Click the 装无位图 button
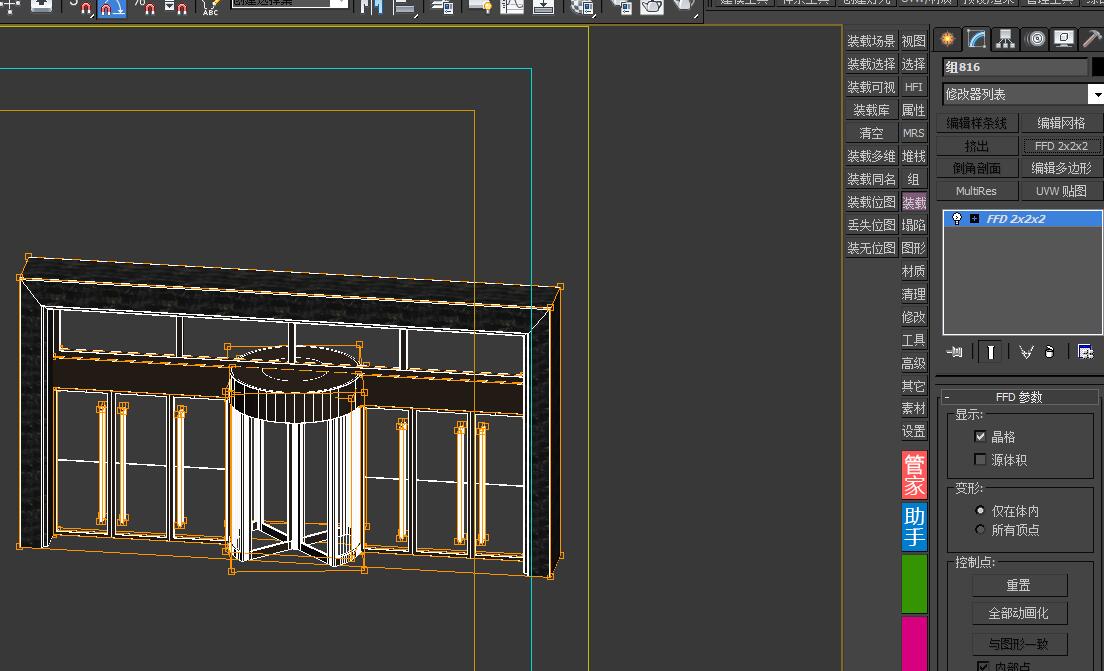 (x=871, y=248)
